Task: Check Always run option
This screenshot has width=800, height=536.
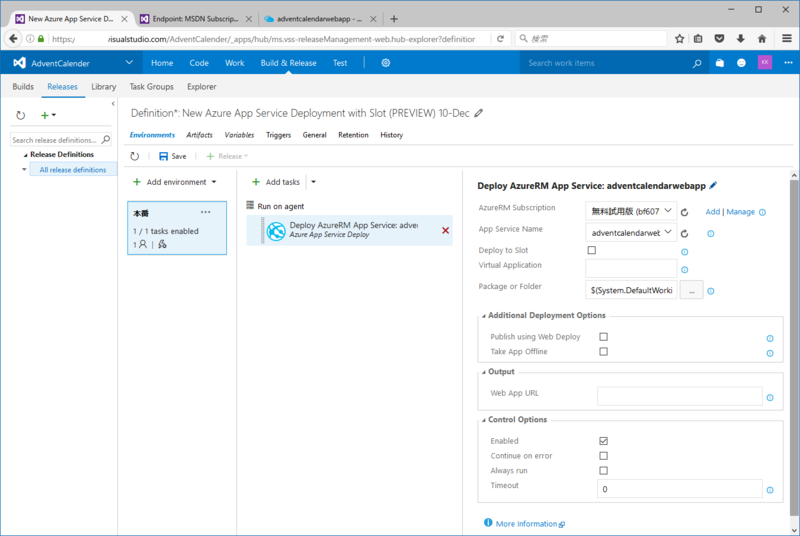Action: click(x=604, y=470)
